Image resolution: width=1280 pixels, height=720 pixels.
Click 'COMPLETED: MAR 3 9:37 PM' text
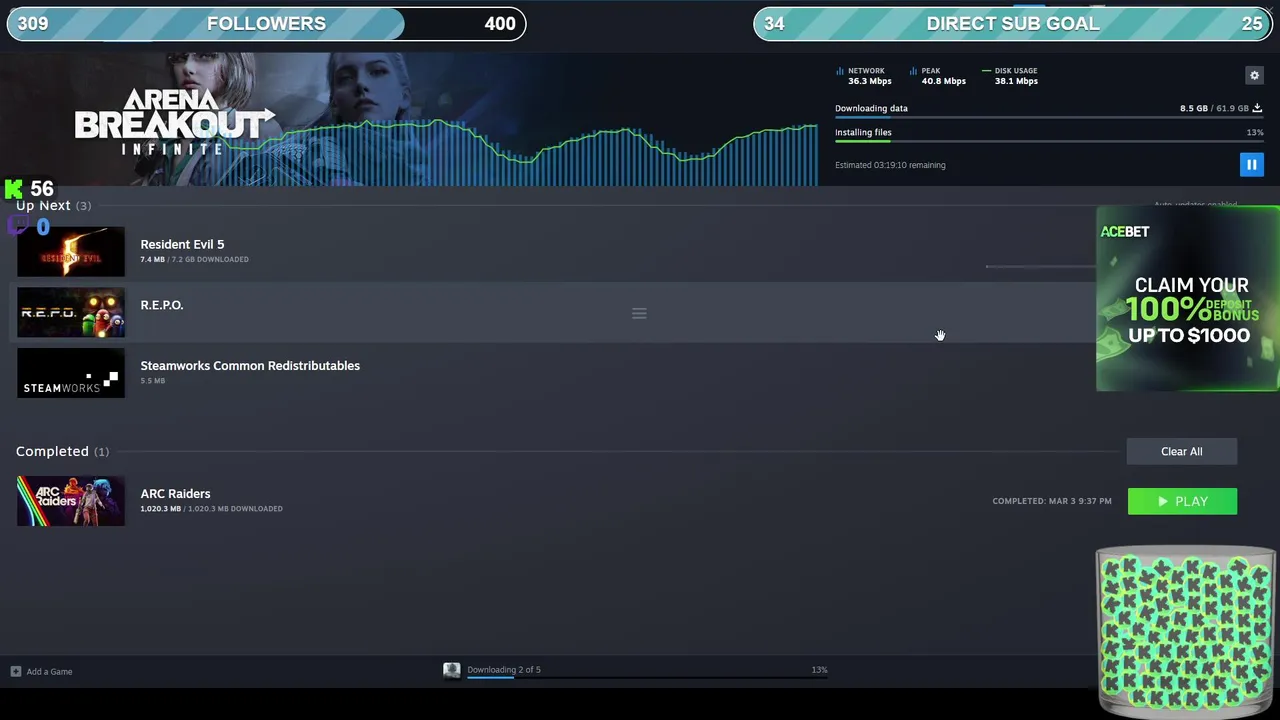click(1052, 501)
